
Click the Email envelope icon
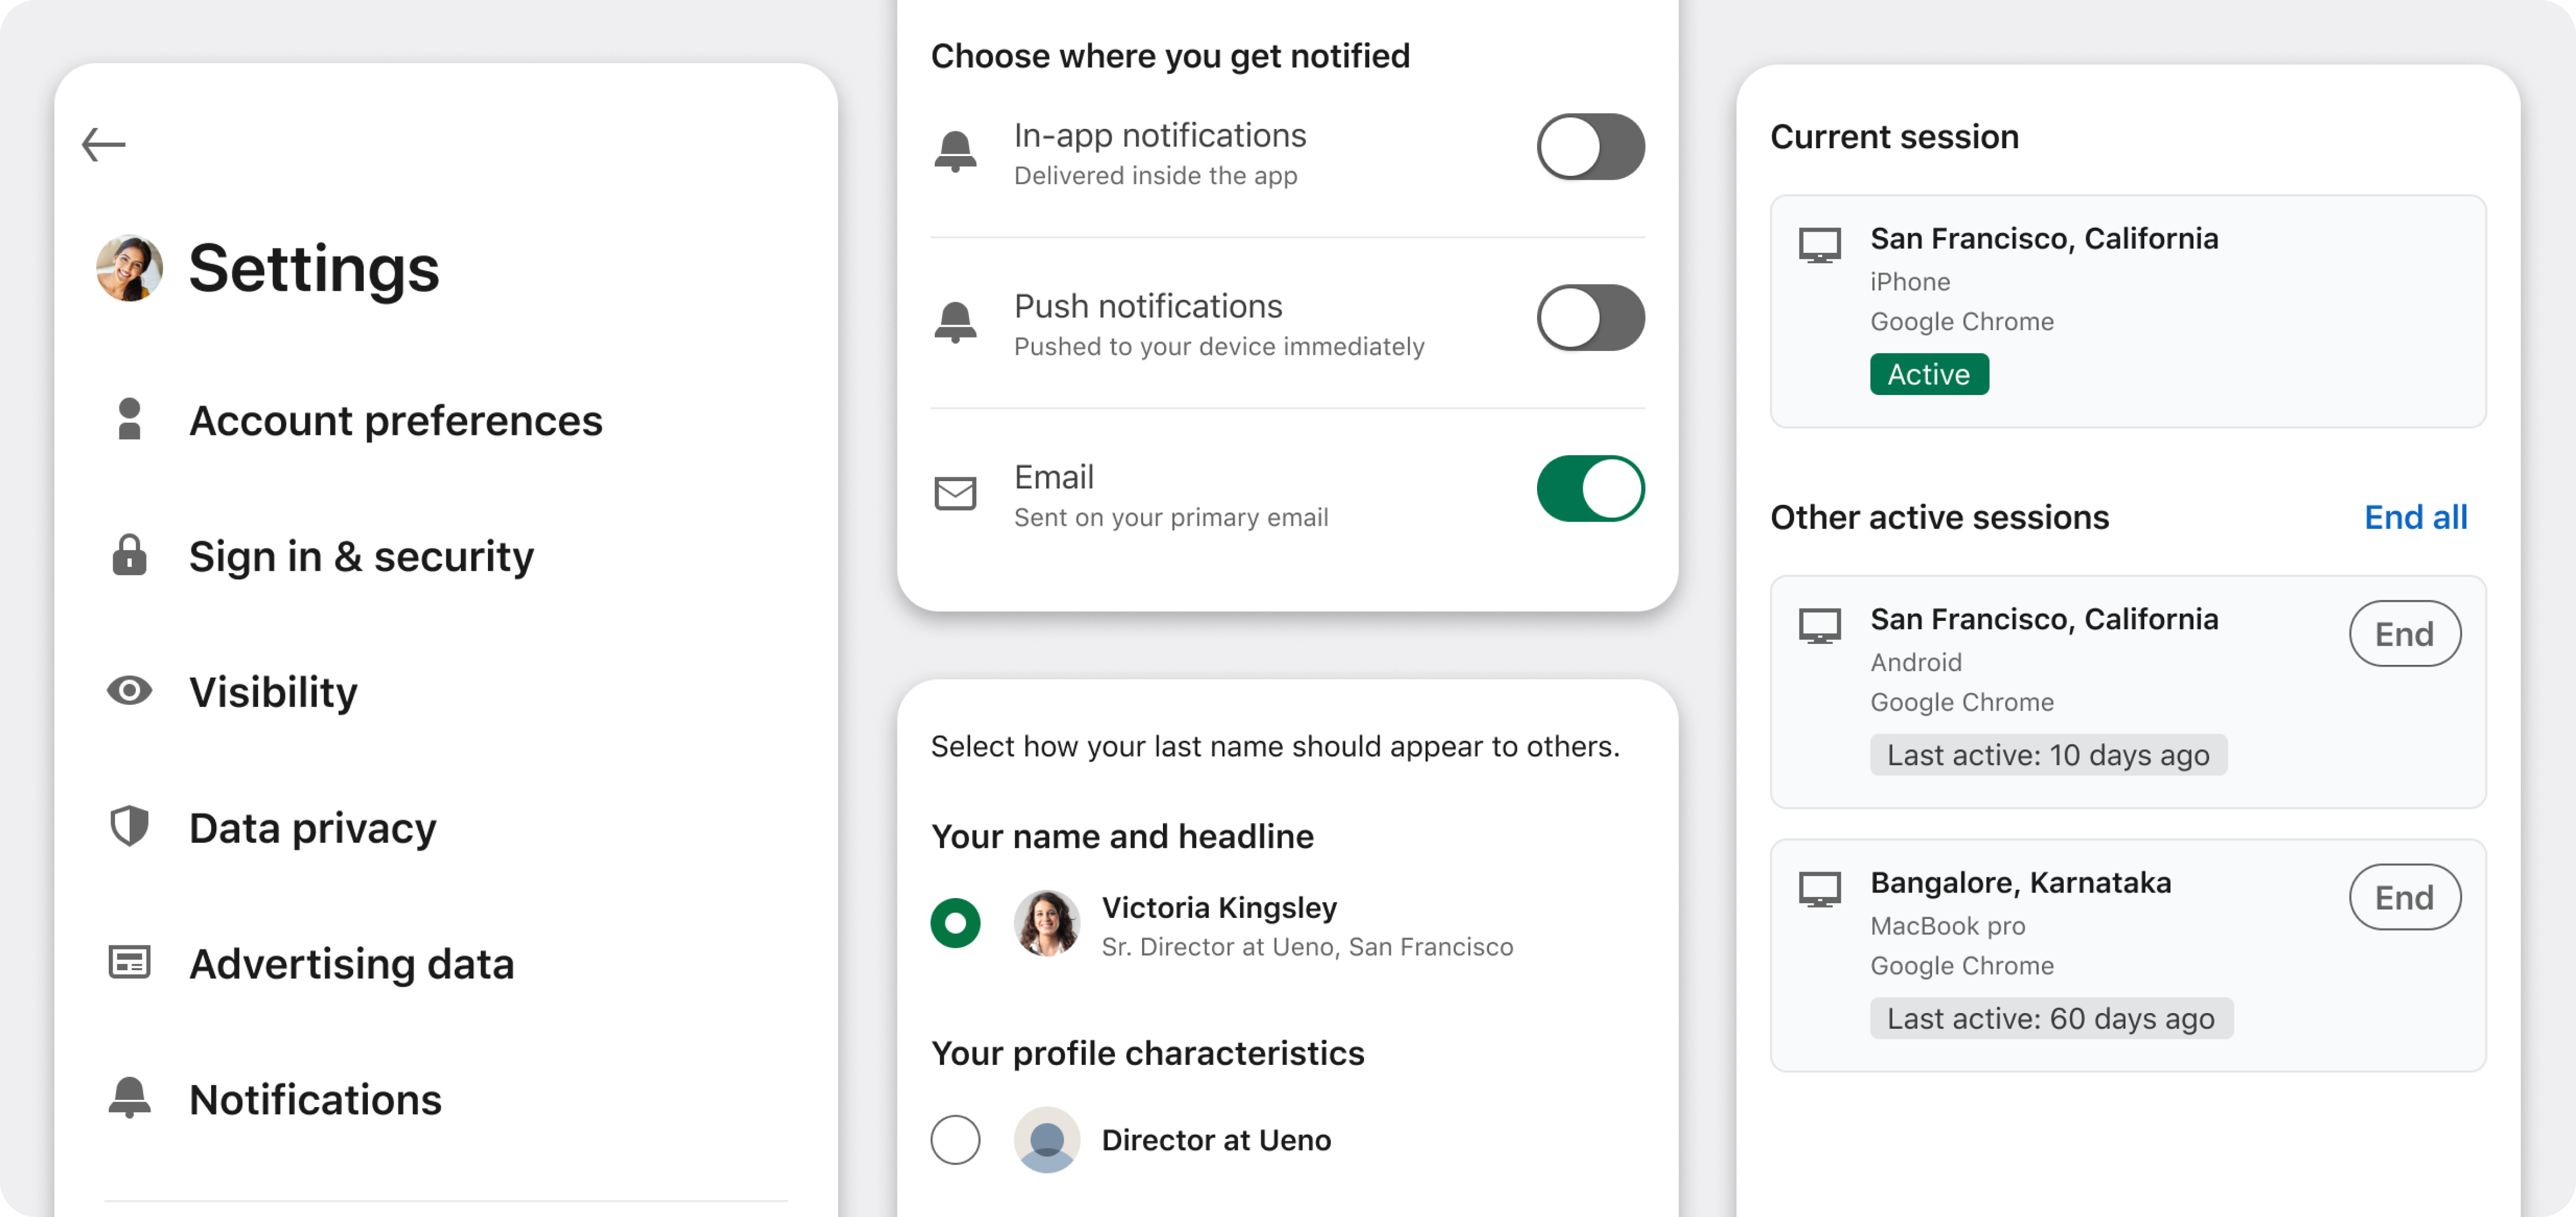point(955,494)
